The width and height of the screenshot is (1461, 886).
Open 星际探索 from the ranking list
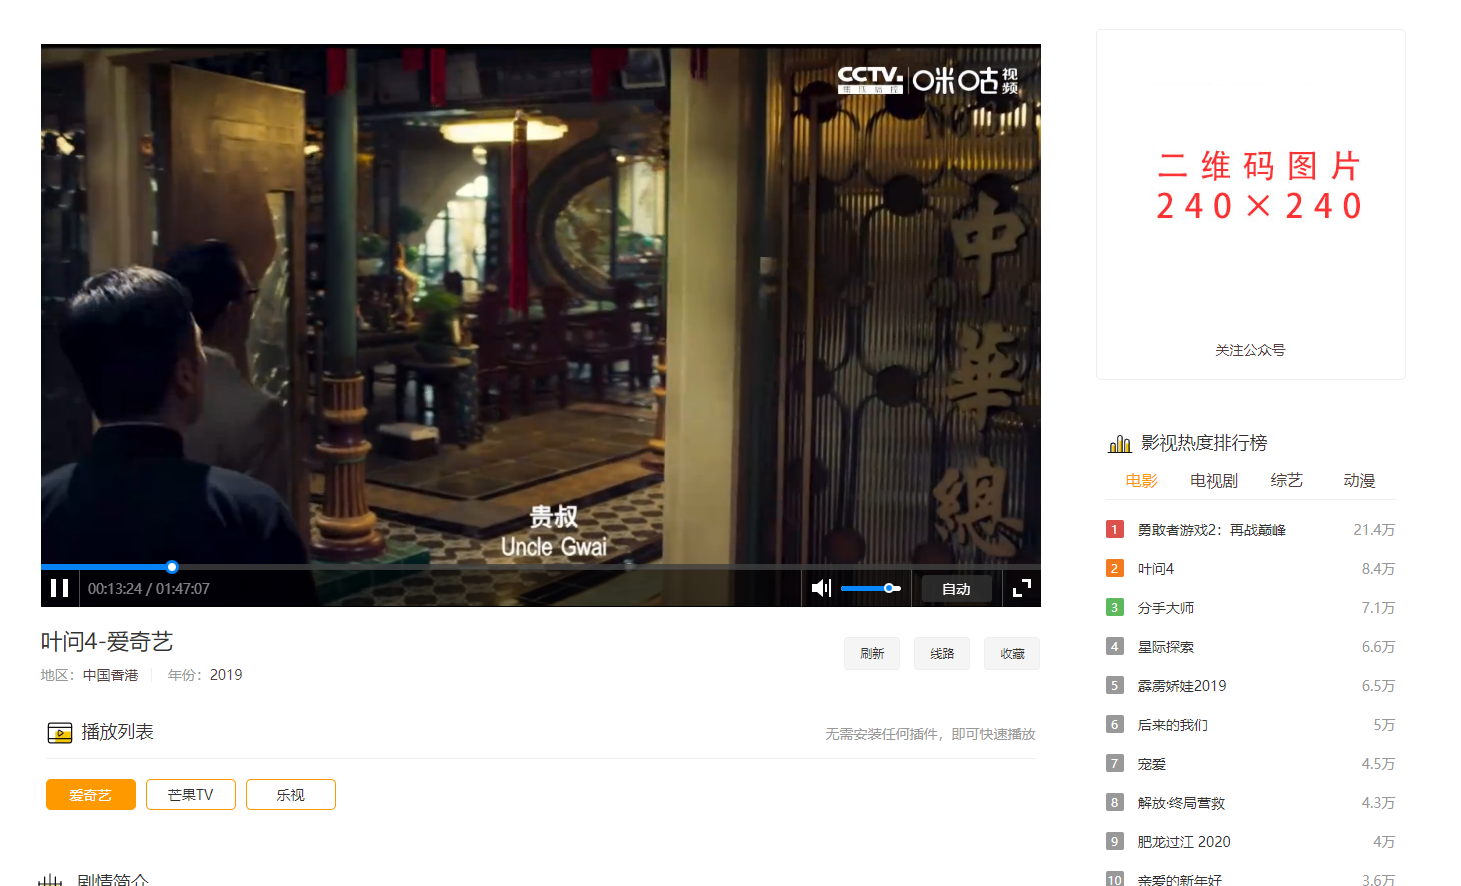[1165, 647]
